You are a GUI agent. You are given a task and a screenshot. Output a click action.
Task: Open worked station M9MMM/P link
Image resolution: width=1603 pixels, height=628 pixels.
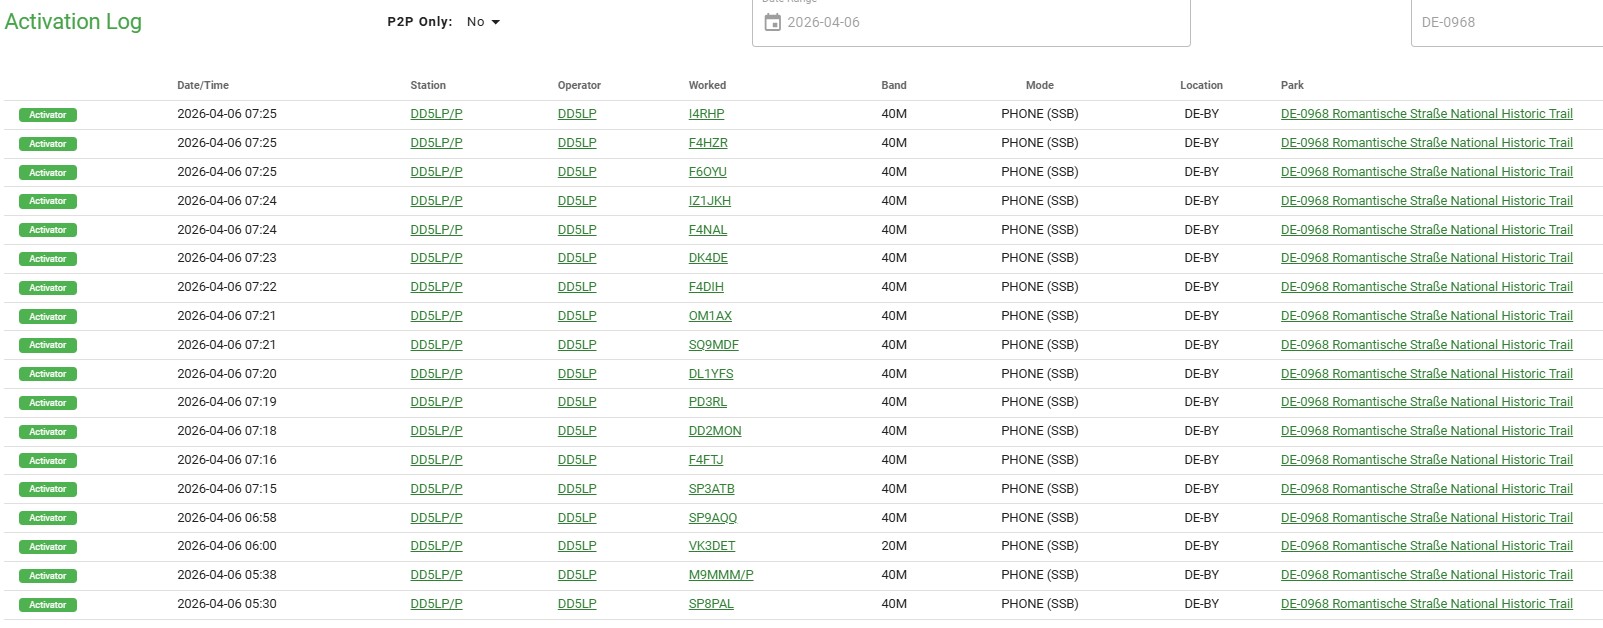(720, 575)
